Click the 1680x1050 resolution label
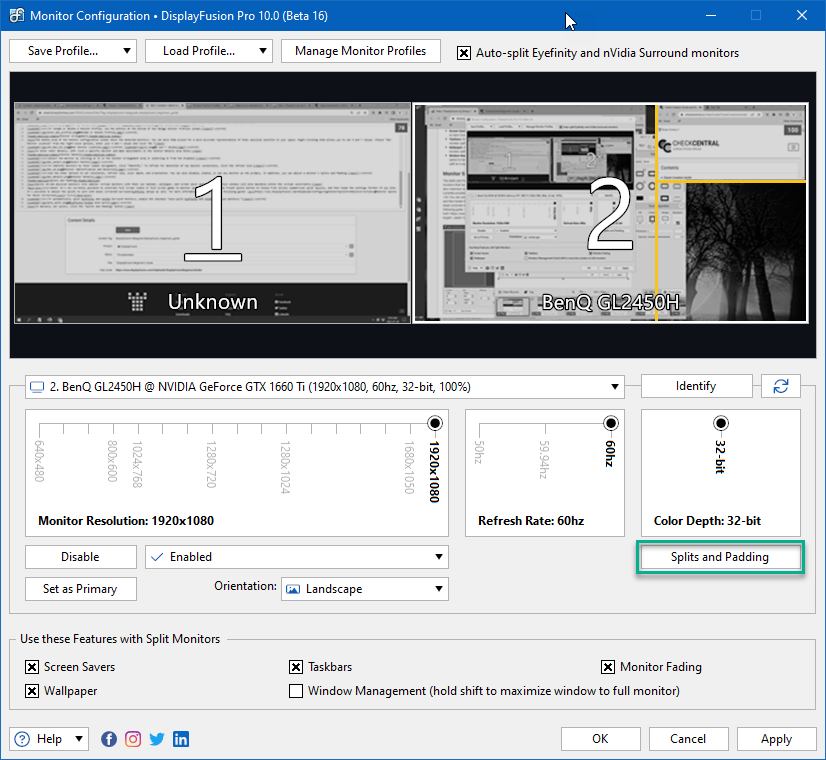The height and width of the screenshot is (760, 826). (x=409, y=467)
